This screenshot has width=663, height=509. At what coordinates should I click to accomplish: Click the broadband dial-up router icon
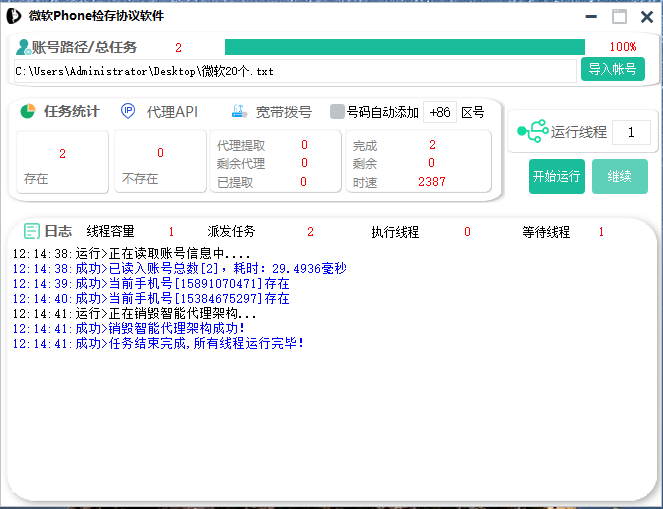point(238,111)
